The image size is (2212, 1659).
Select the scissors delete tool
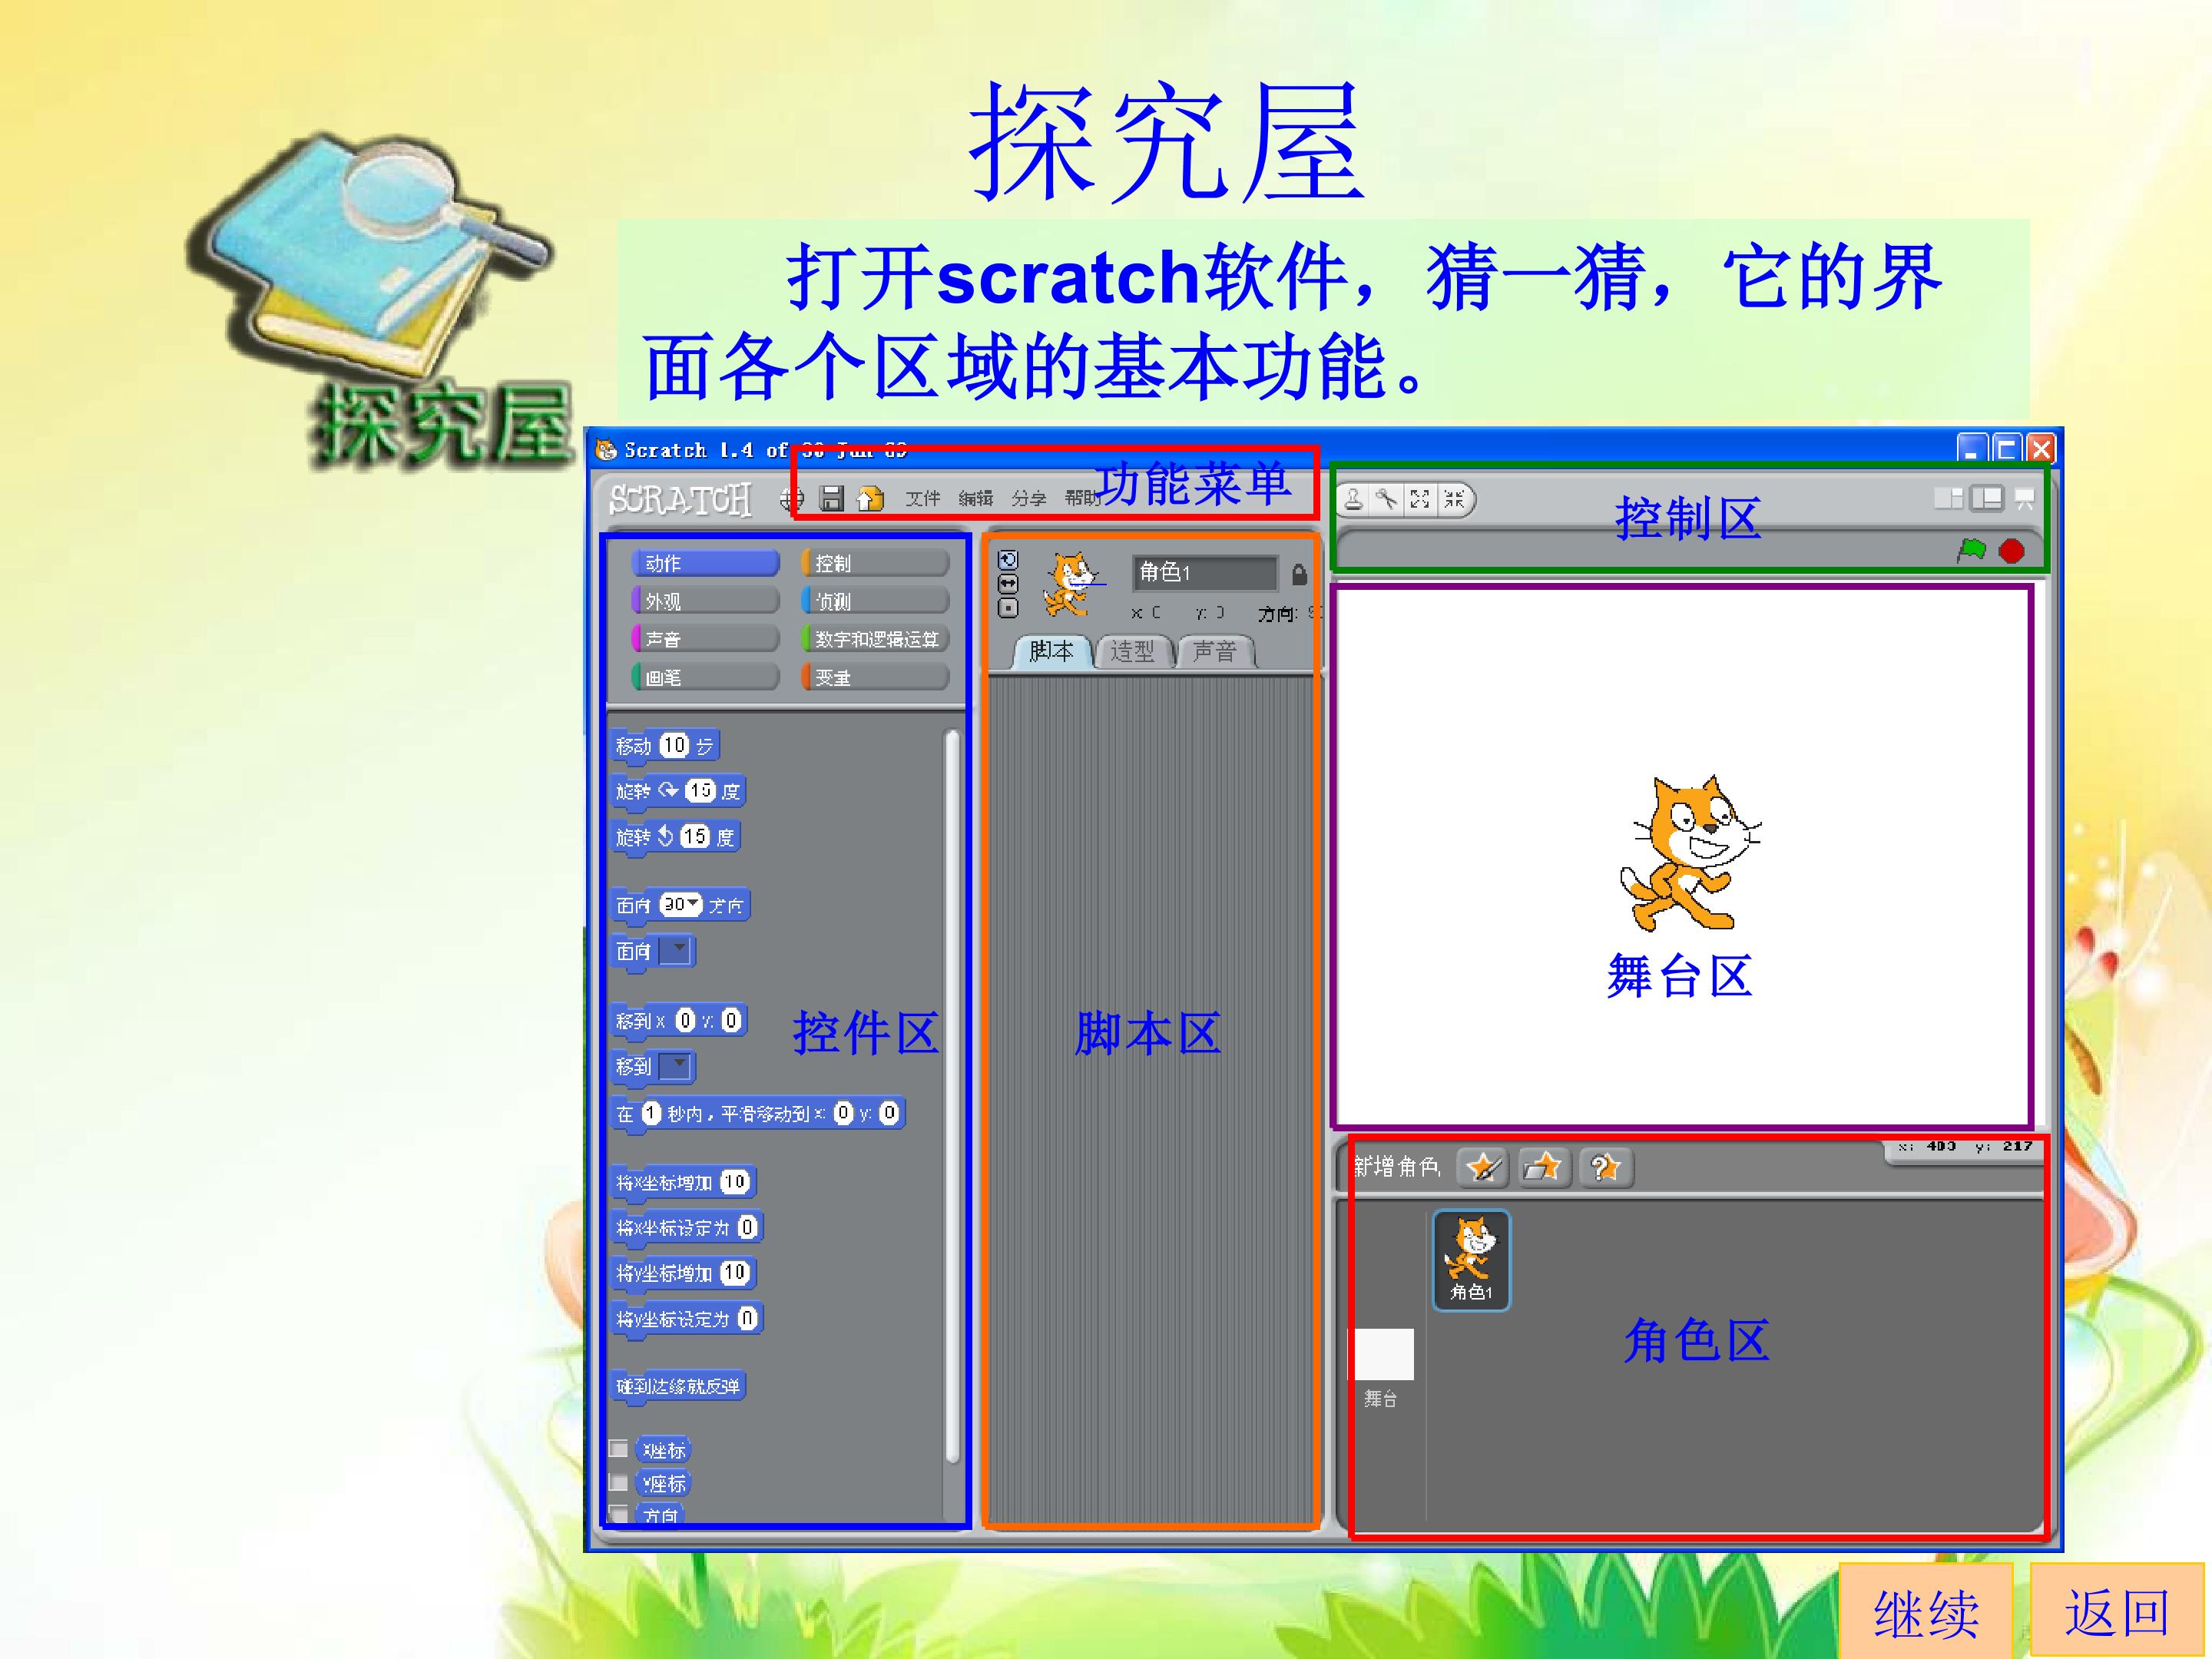(1386, 499)
